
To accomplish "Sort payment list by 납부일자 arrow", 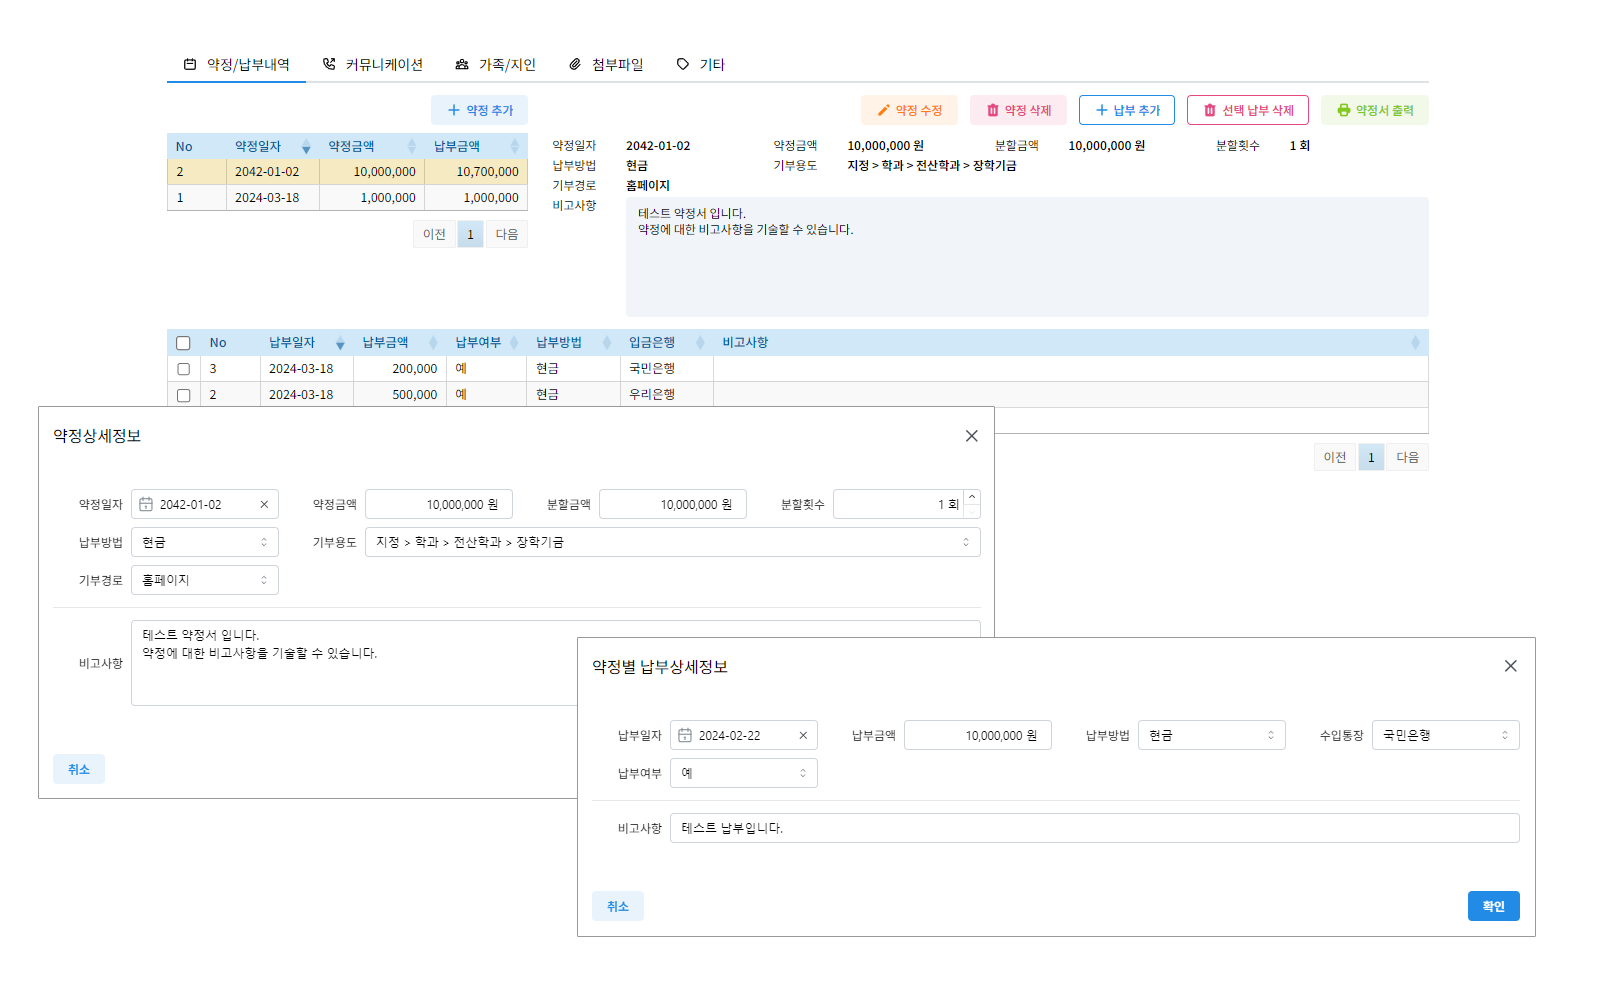I will (x=340, y=343).
